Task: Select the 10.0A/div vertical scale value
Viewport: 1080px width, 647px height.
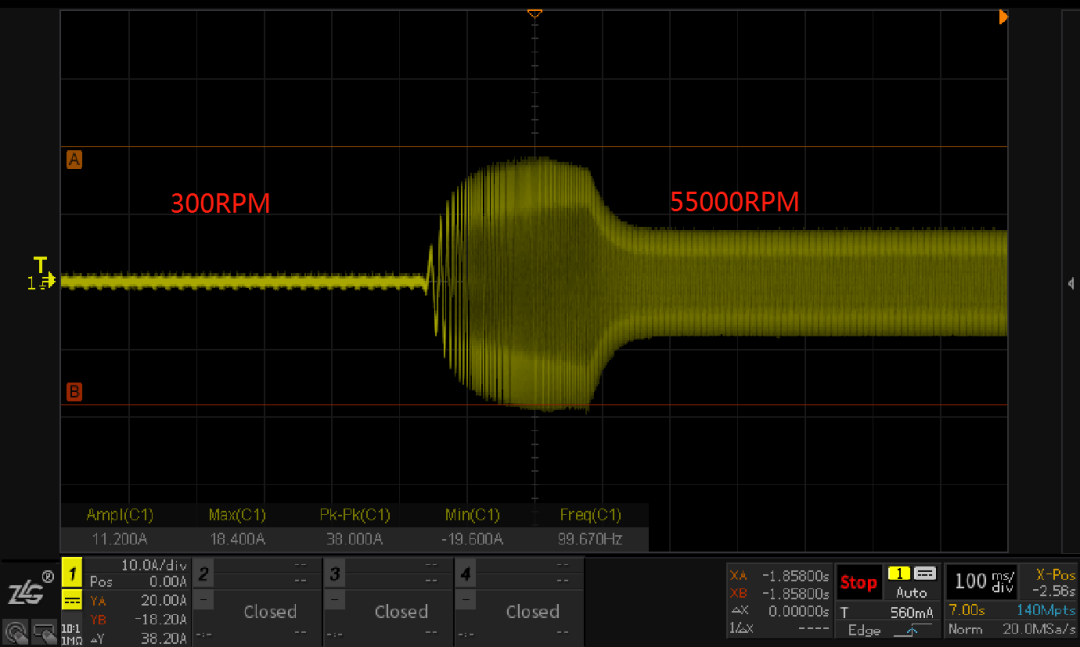Action: 154,565
